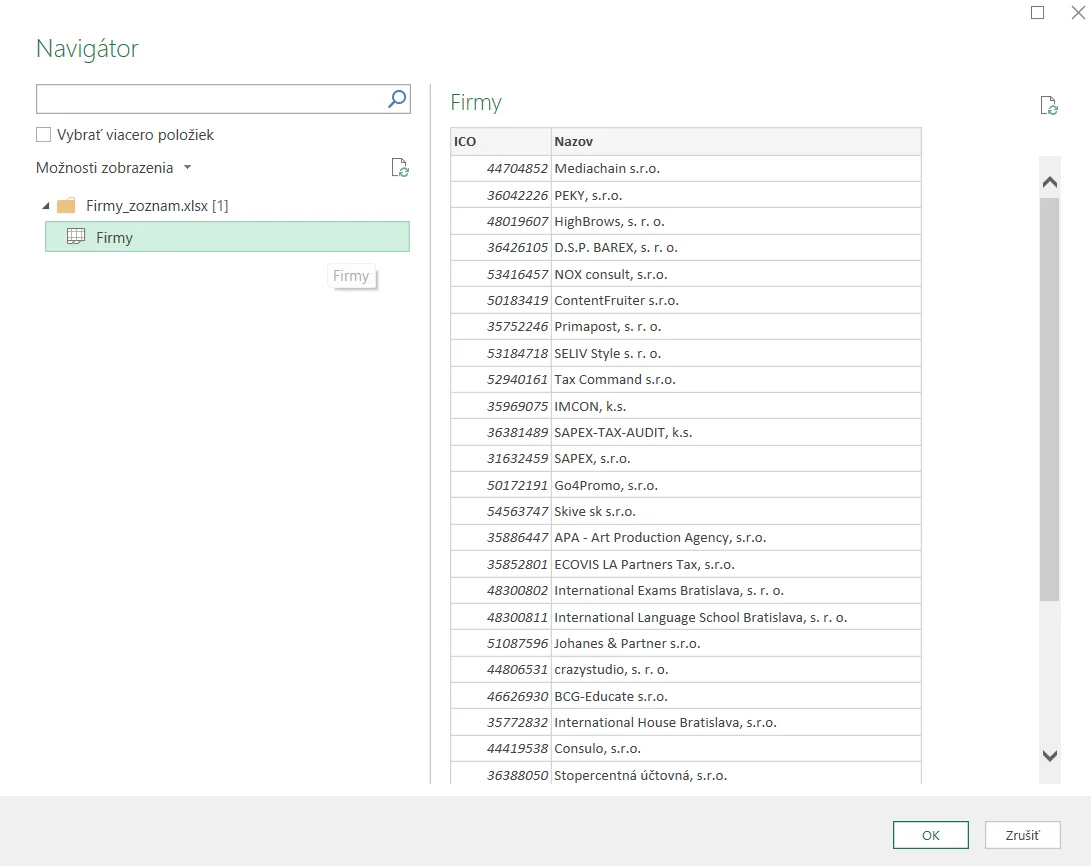Image resolution: width=1091 pixels, height=866 pixels.
Task: Click the PEKY, s.r.o. cell
Action: pos(736,195)
